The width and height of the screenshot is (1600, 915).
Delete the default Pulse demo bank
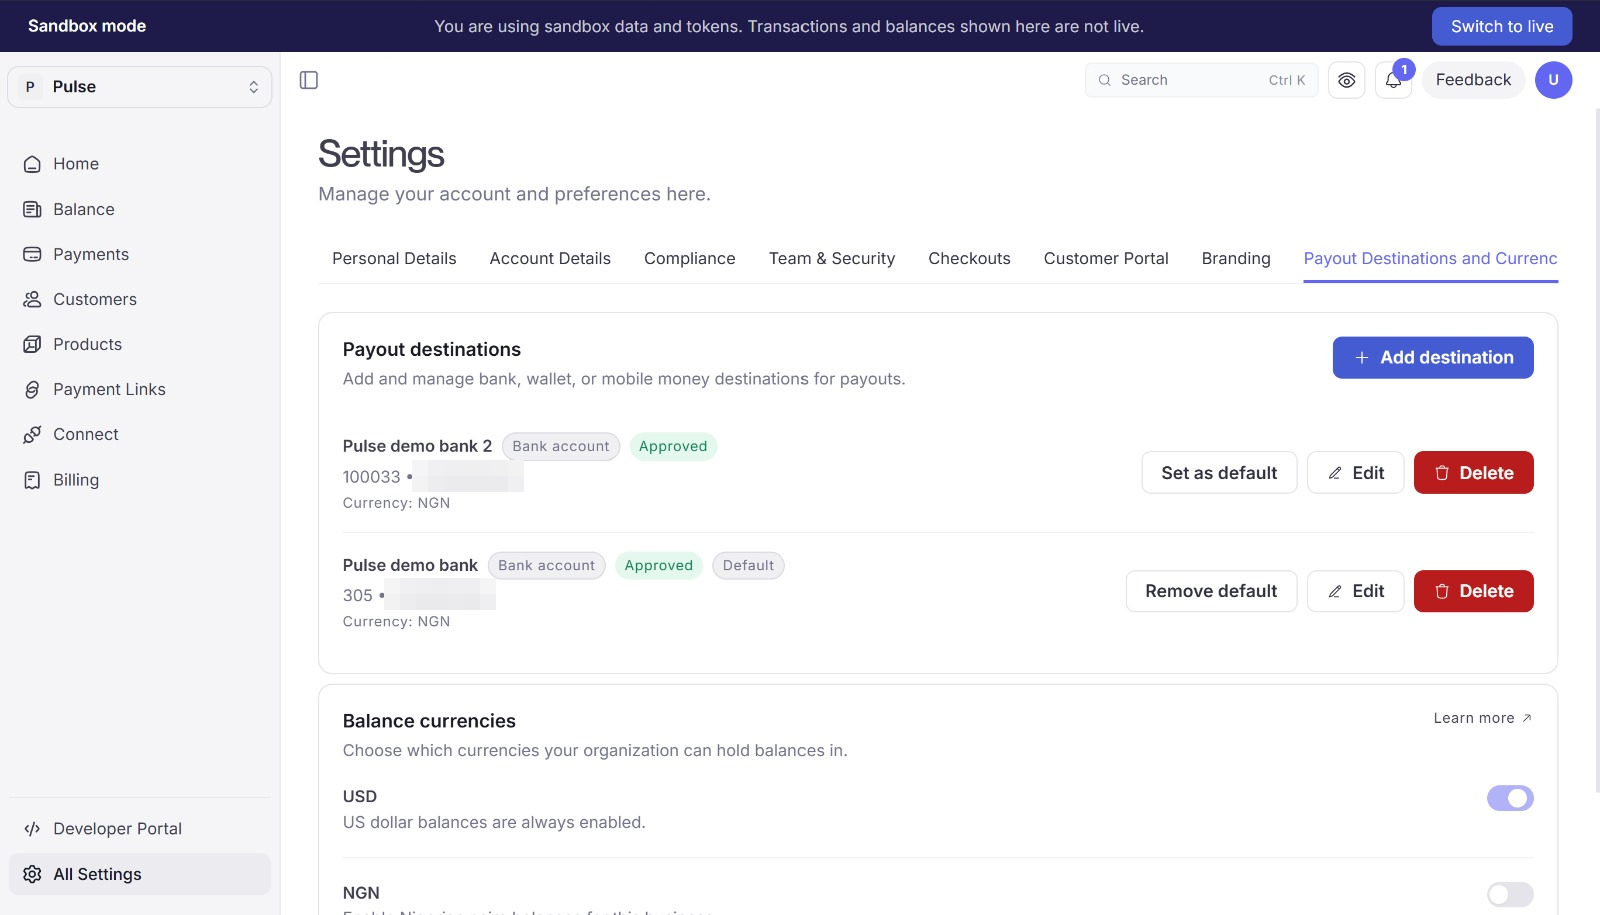(1474, 591)
